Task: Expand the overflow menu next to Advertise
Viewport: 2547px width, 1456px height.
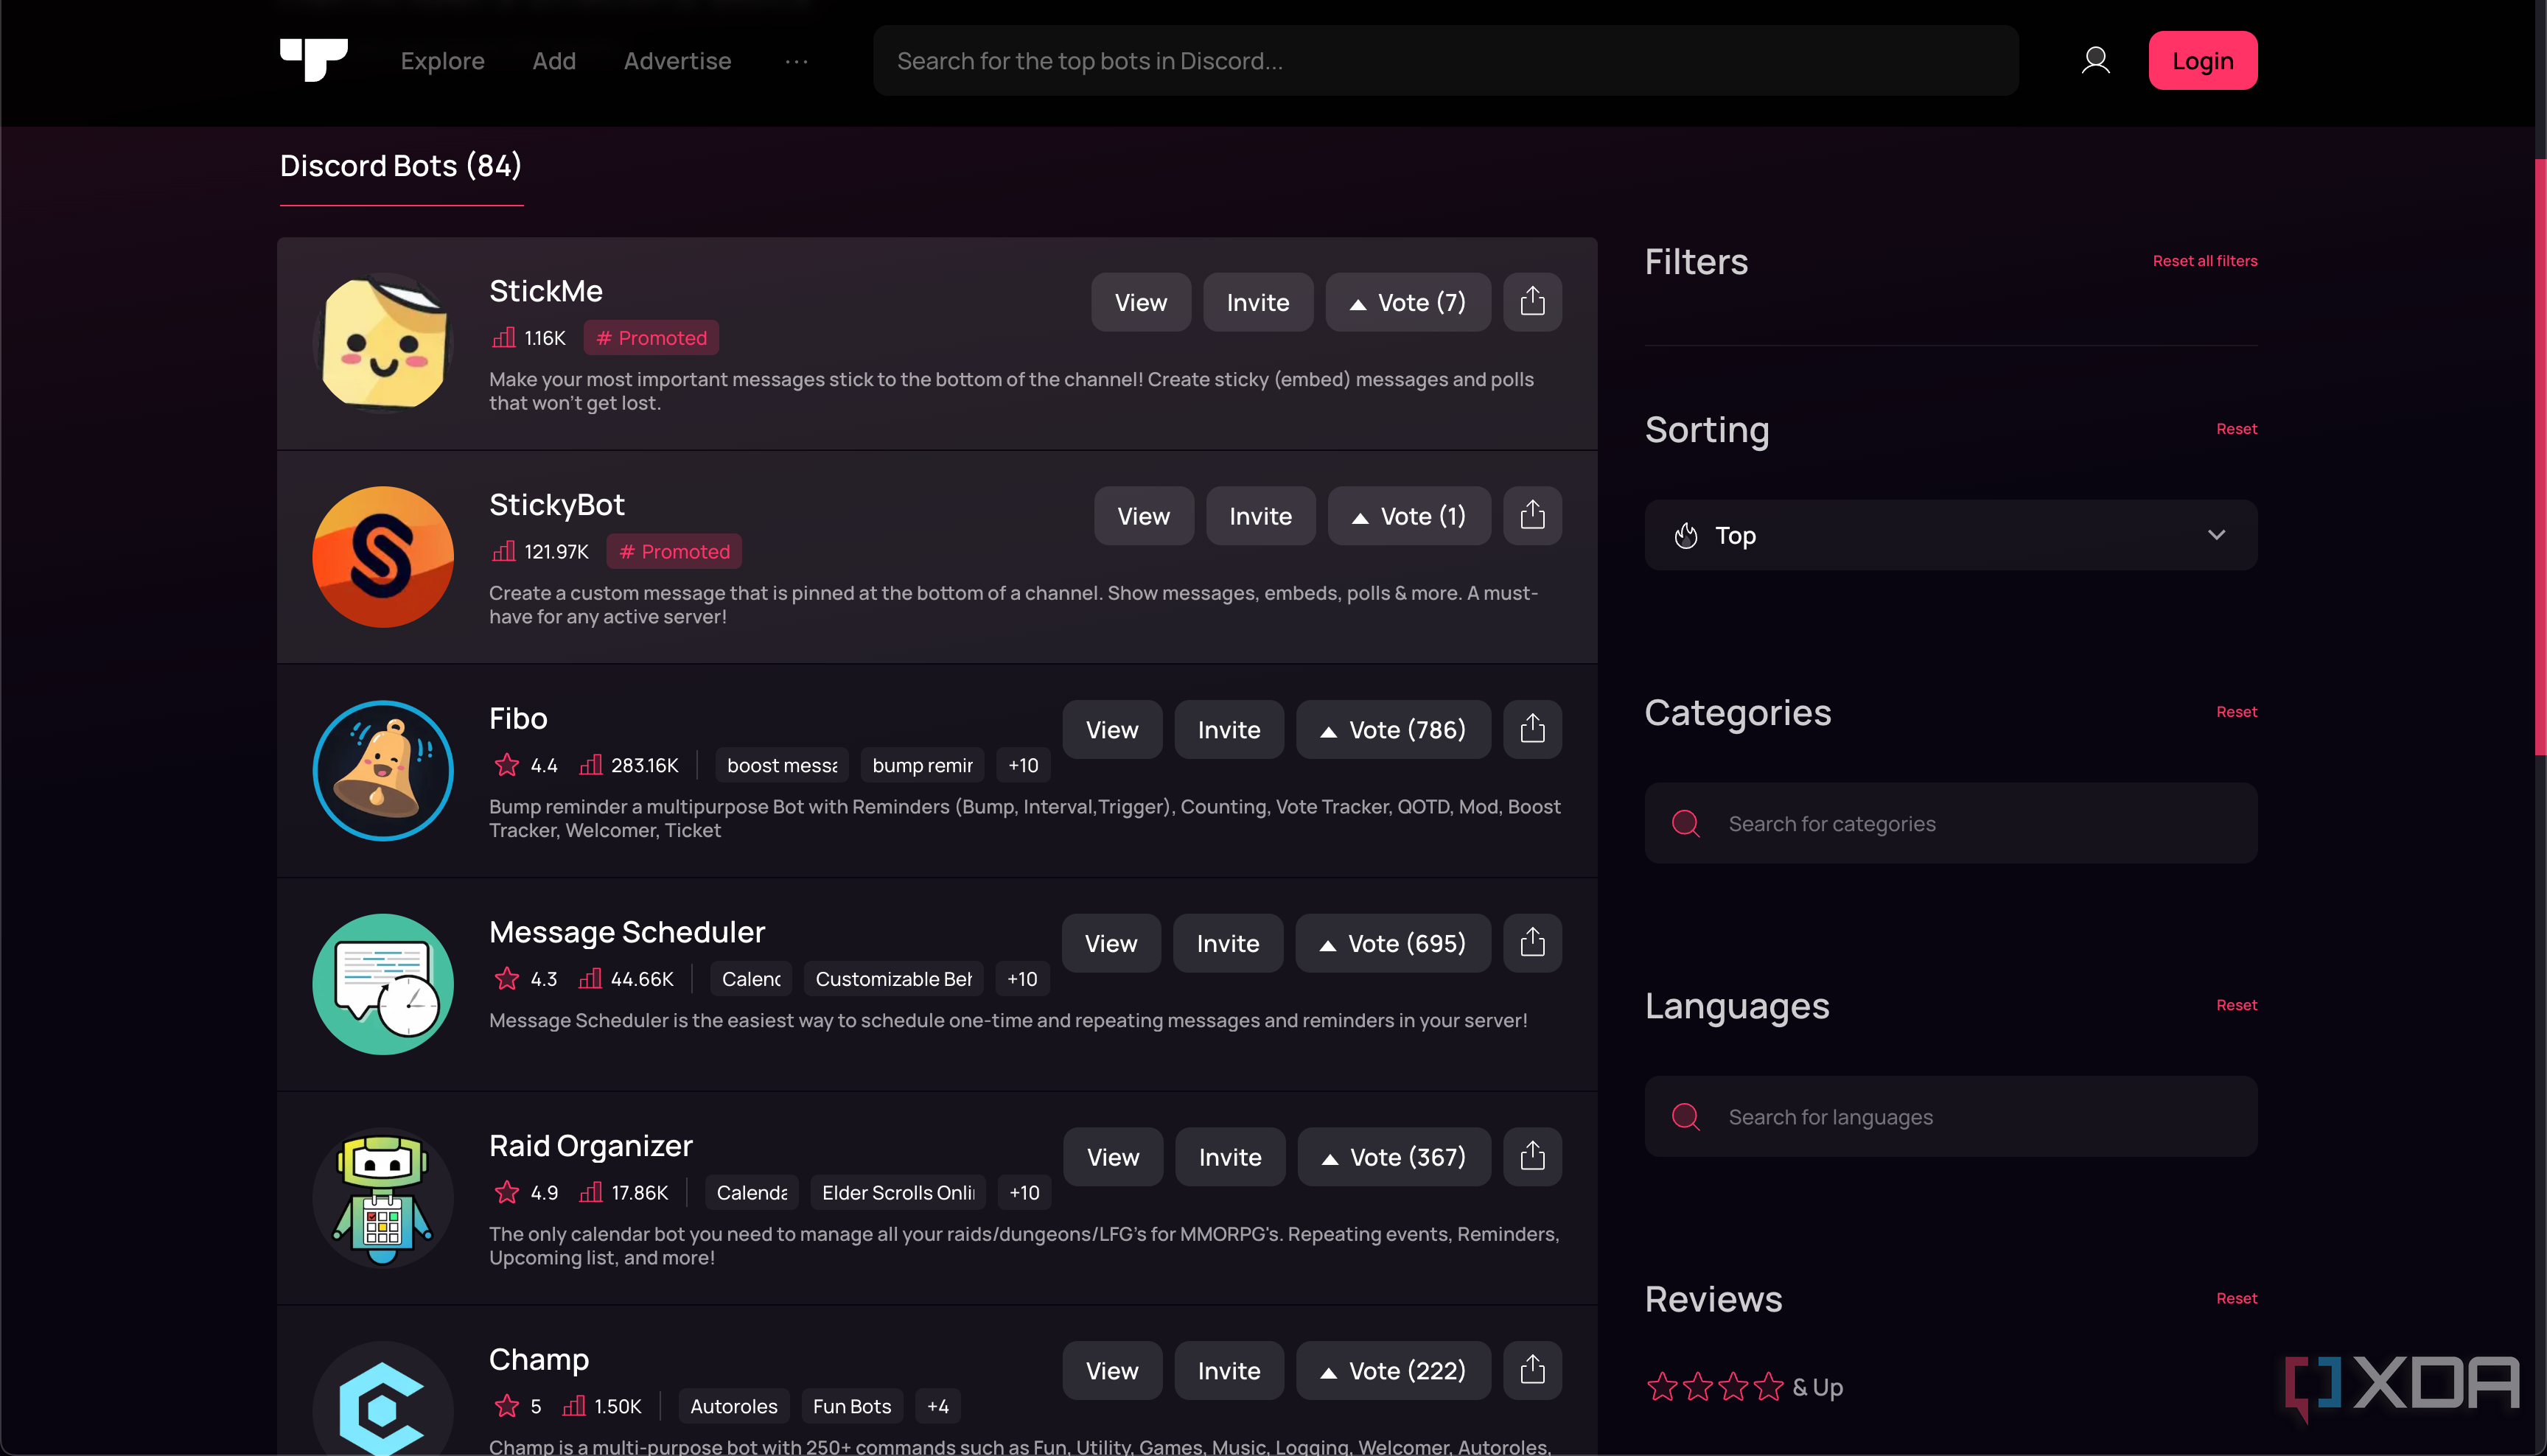Action: coord(796,61)
